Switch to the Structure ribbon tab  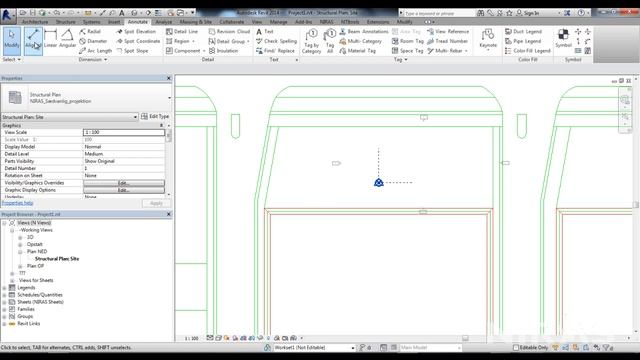click(66, 22)
